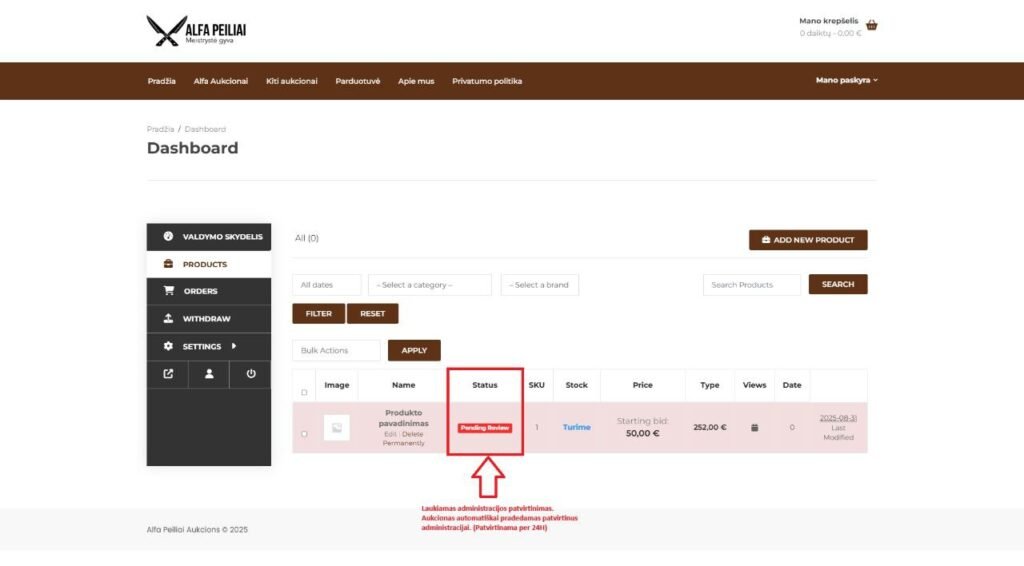1024x566 pixels.
Task: Open the All dates filter dropdown
Action: click(326, 285)
